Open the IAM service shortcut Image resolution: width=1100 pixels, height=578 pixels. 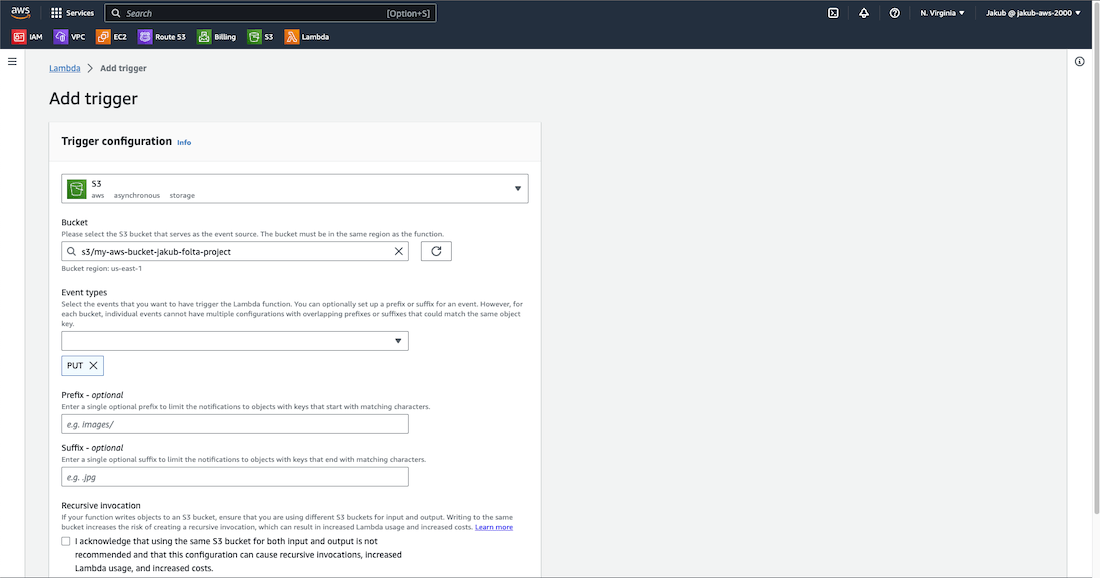[x=27, y=37]
